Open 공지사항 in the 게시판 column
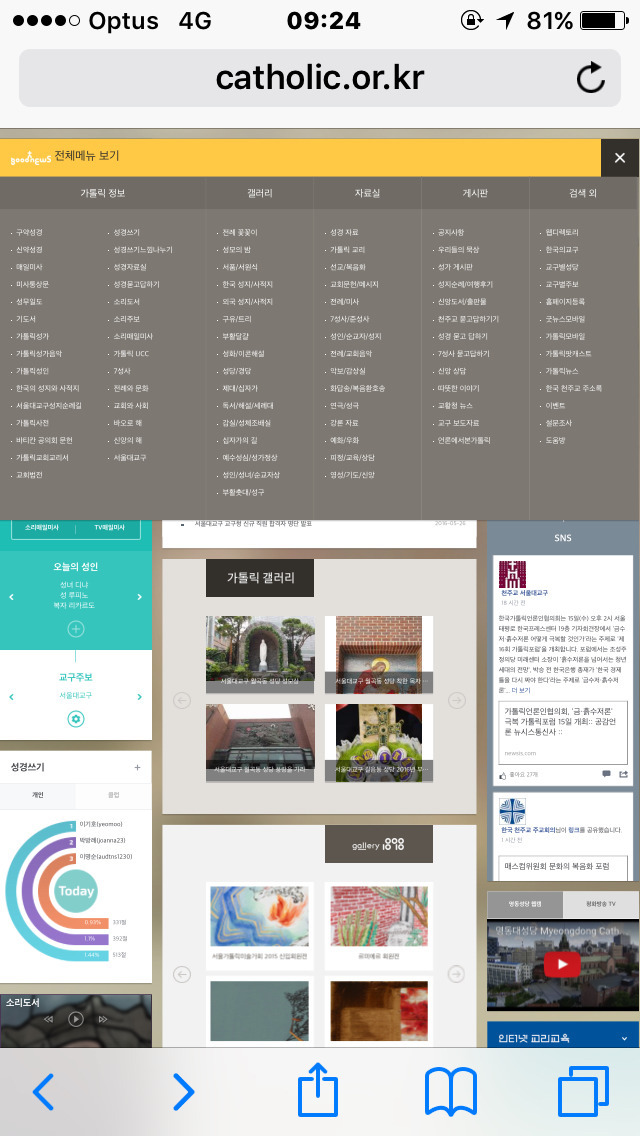 [450, 233]
